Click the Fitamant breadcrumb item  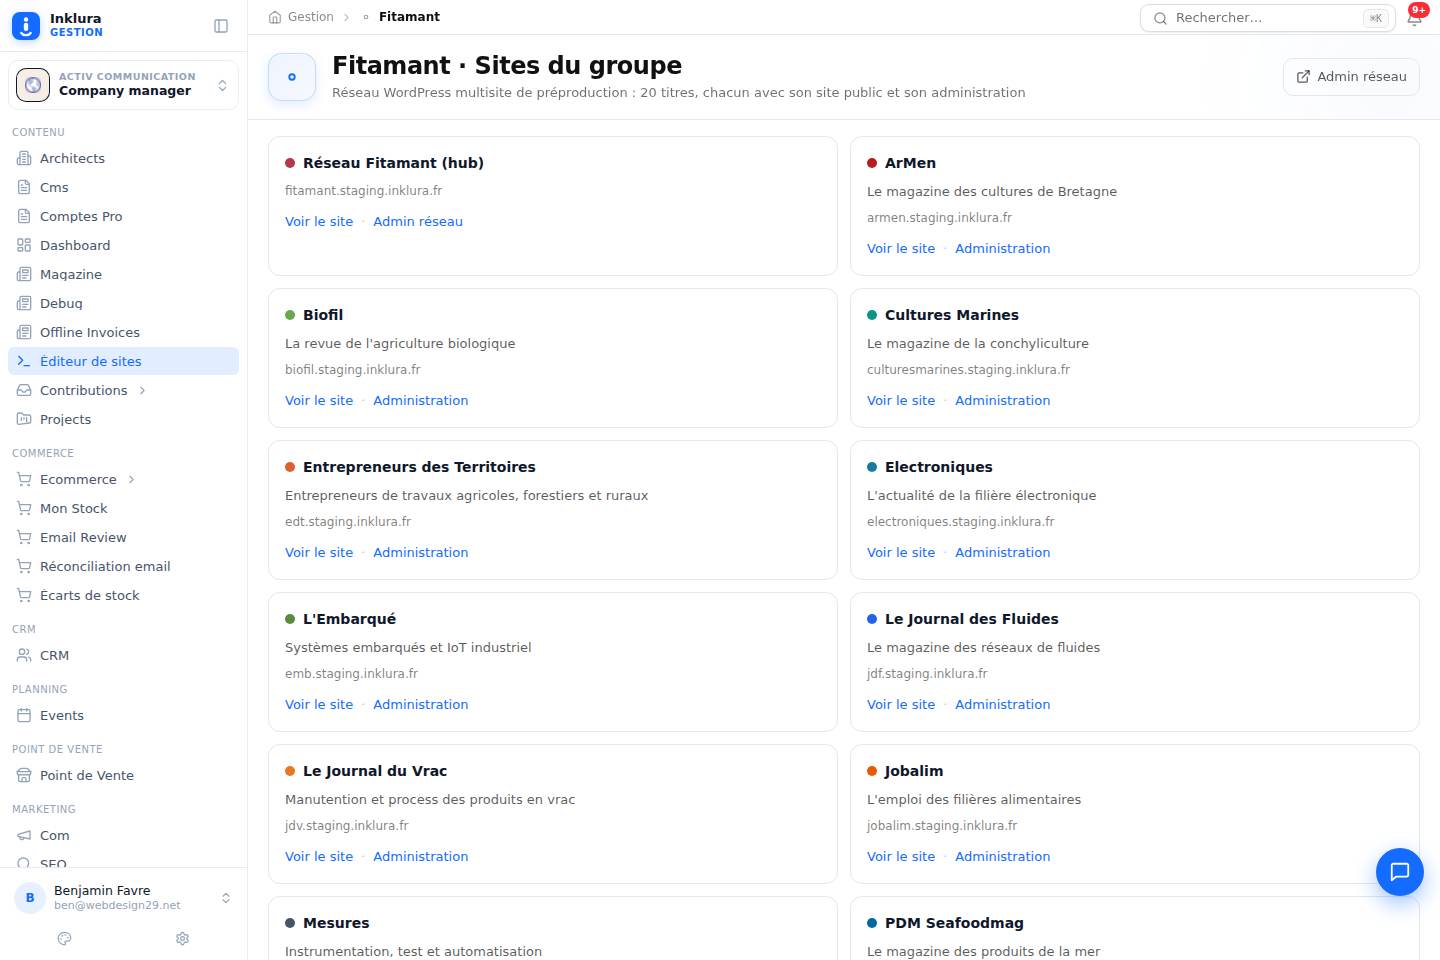tap(409, 17)
